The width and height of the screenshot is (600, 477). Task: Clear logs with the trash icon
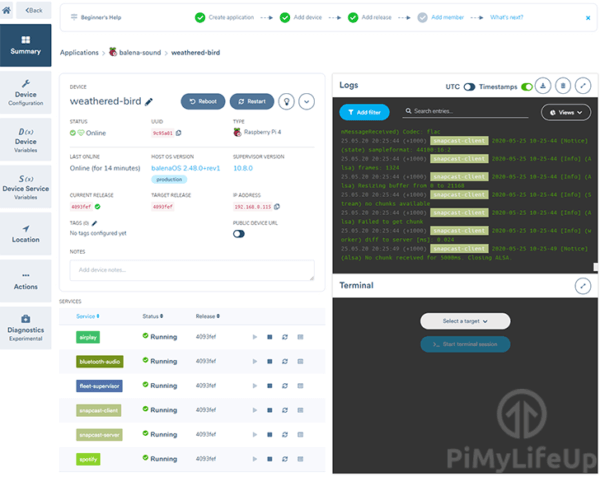[563, 86]
